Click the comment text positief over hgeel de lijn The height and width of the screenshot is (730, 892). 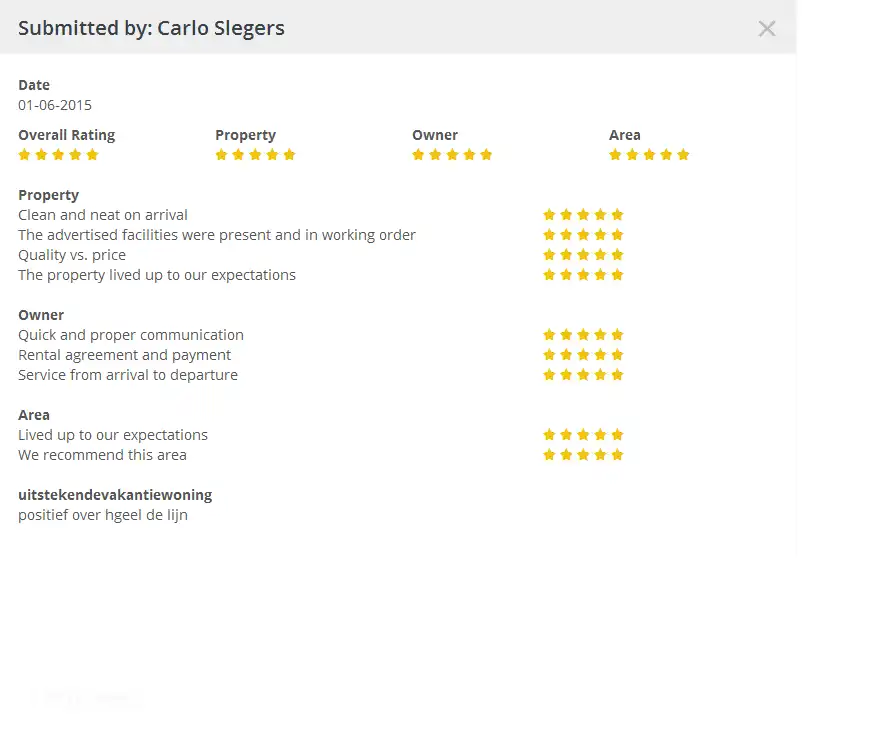103,515
